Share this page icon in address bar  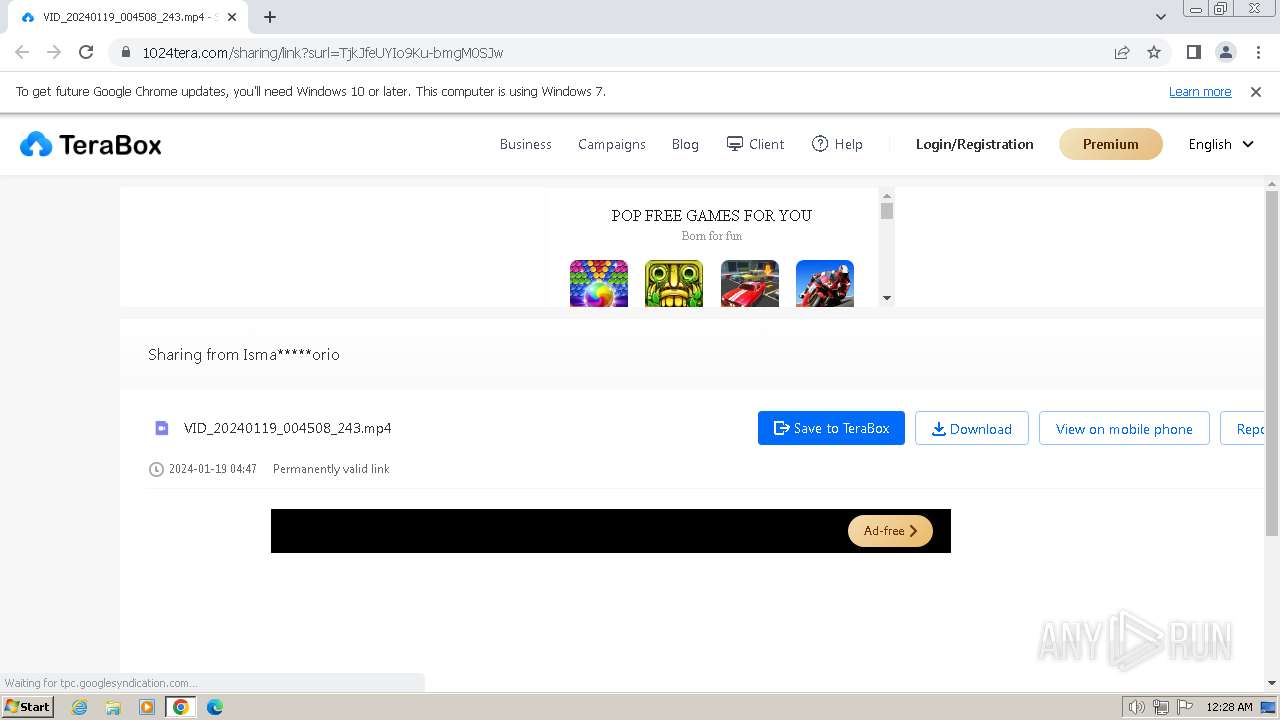click(1122, 52)
